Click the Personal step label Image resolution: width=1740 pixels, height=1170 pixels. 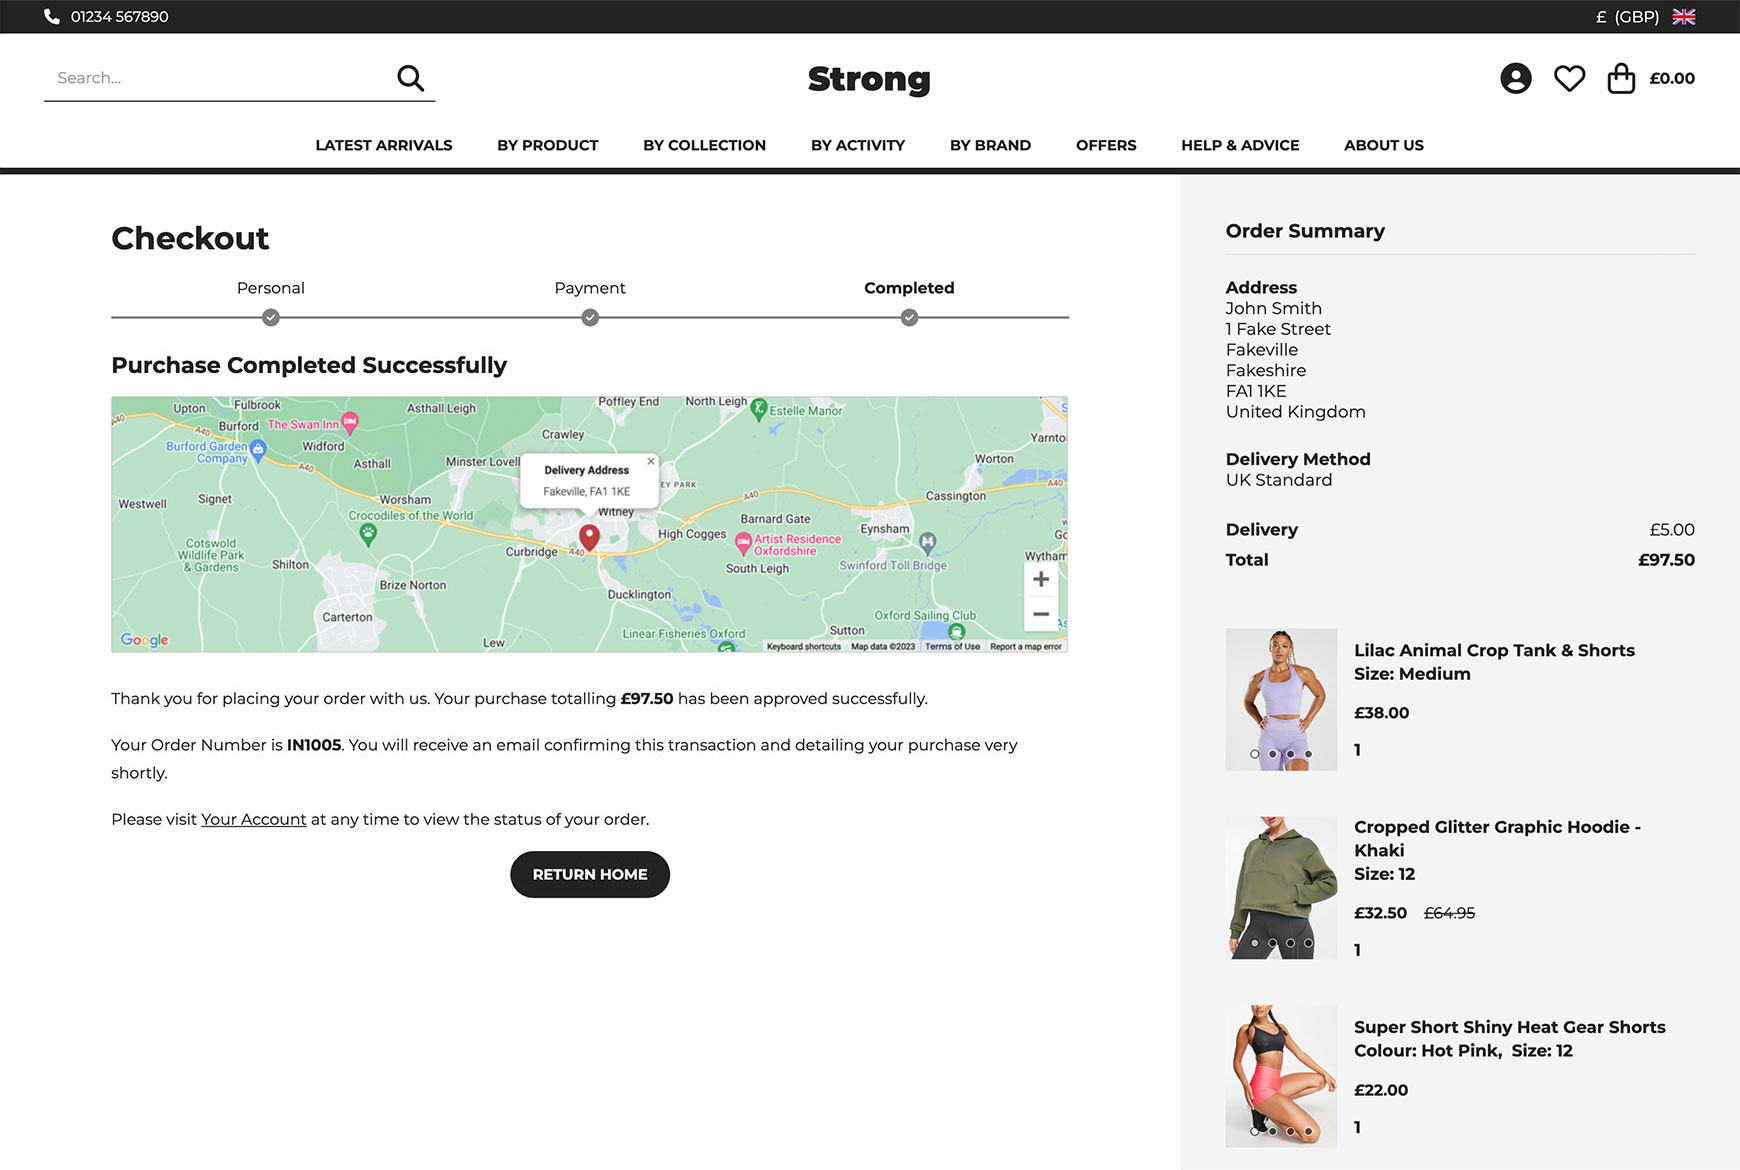[x=271, y=288]
